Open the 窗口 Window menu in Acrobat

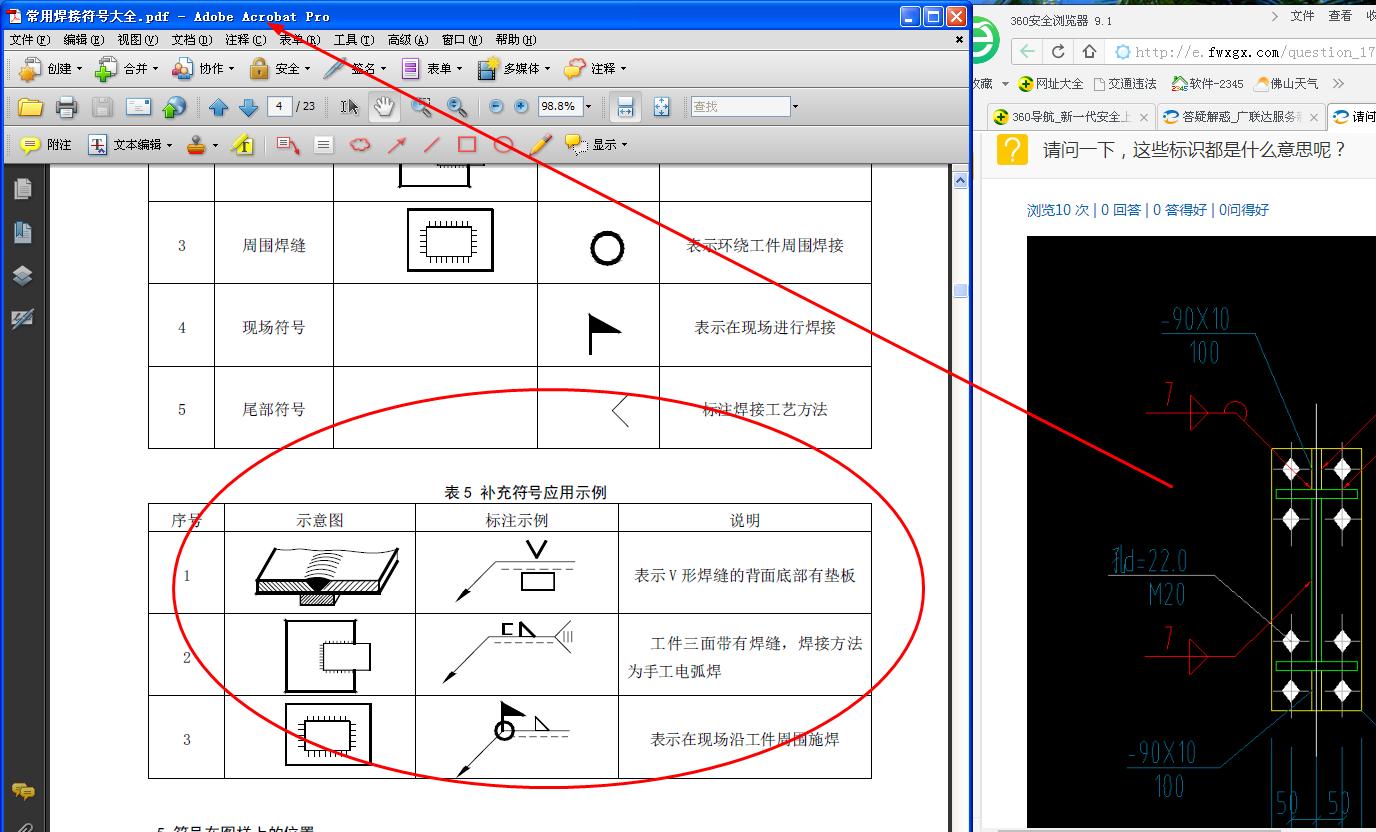[x=461, y=40]
